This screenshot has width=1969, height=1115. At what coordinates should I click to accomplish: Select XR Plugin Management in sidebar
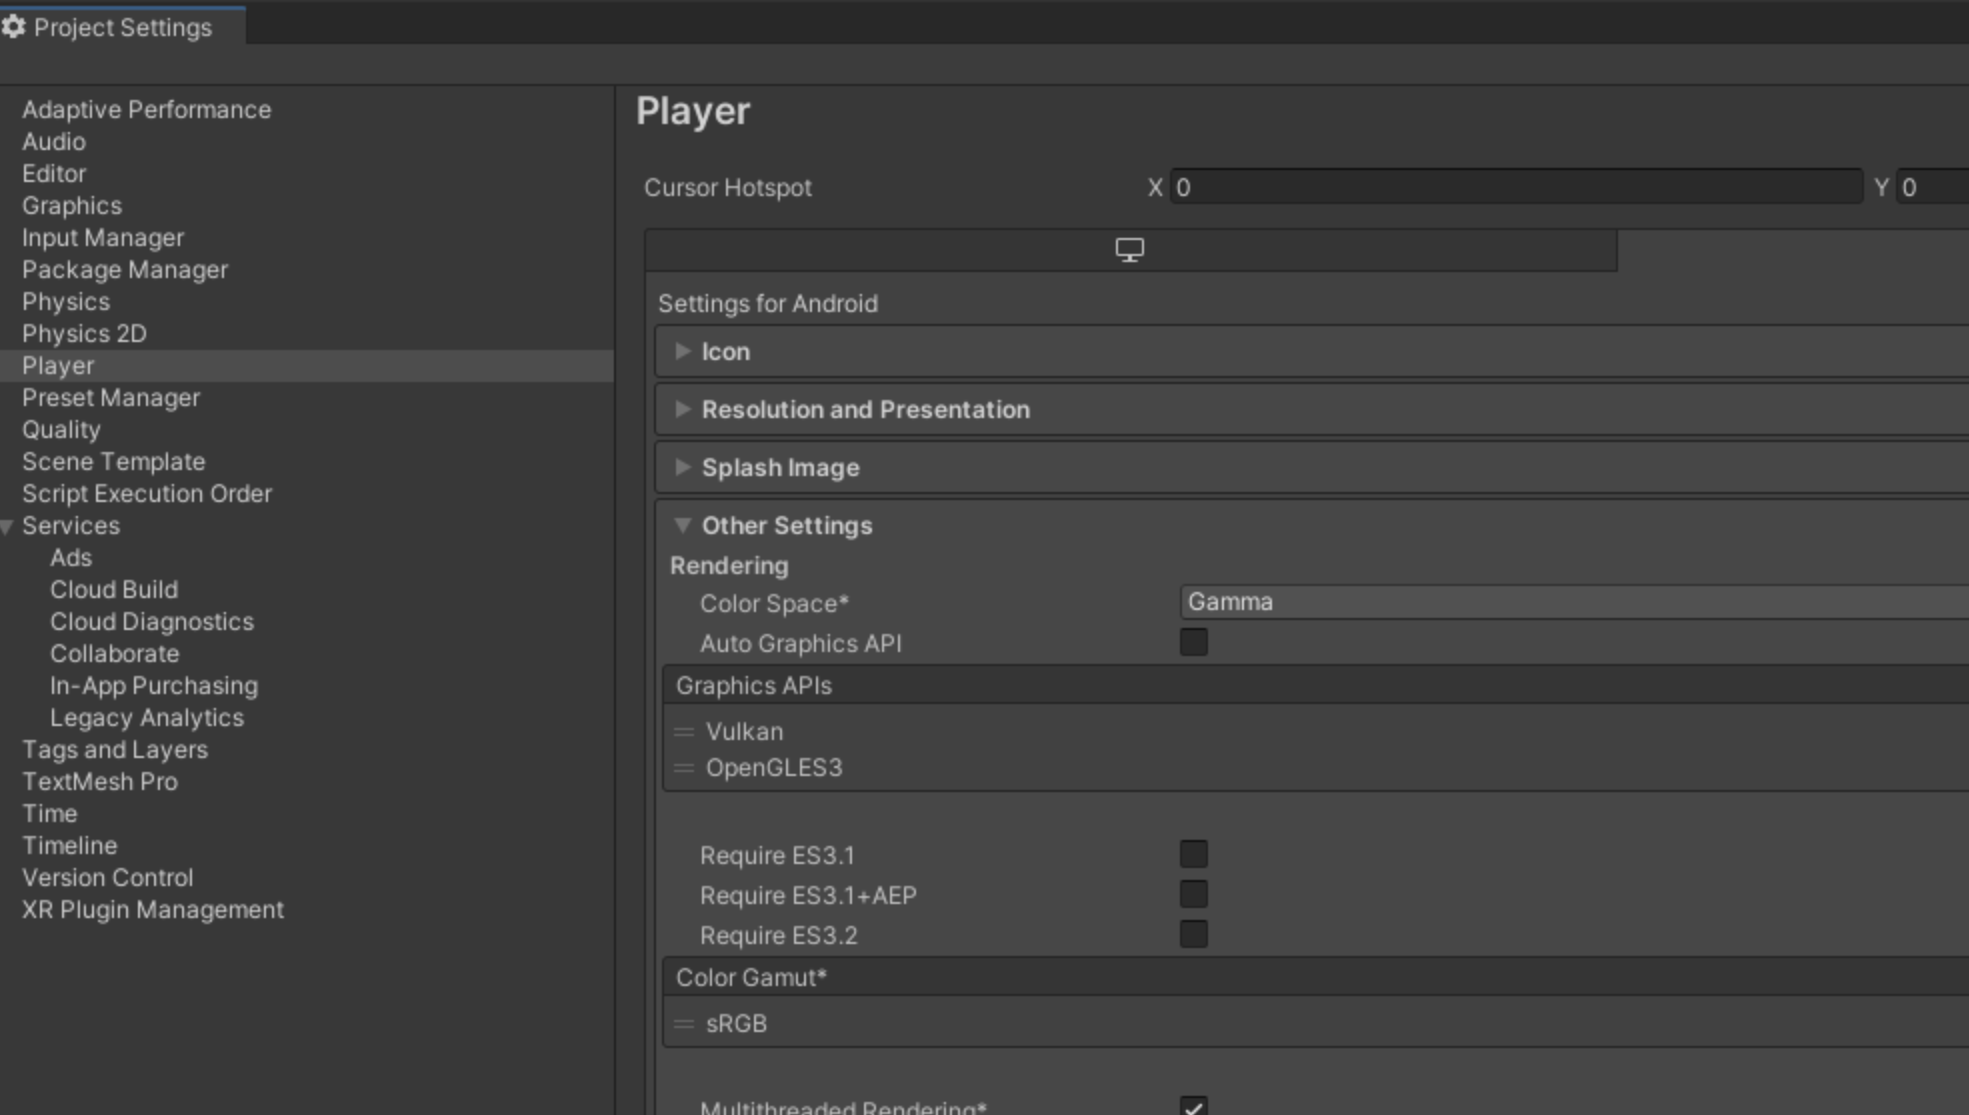tap(153, 910)
